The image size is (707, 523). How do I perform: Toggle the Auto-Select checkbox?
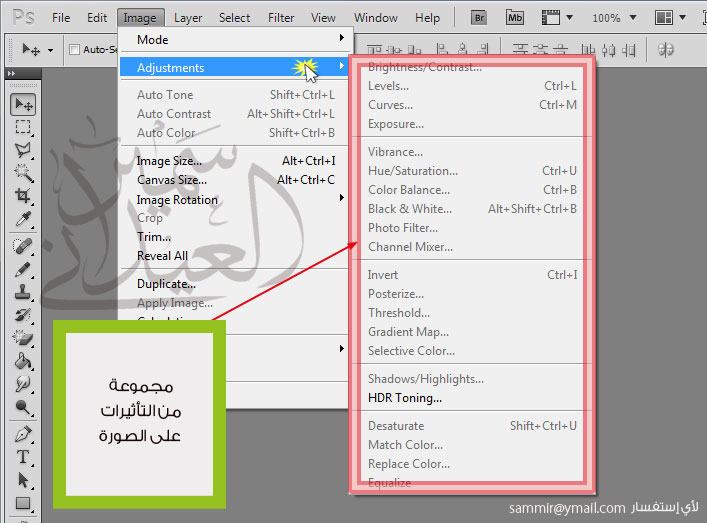pos(74,49)
